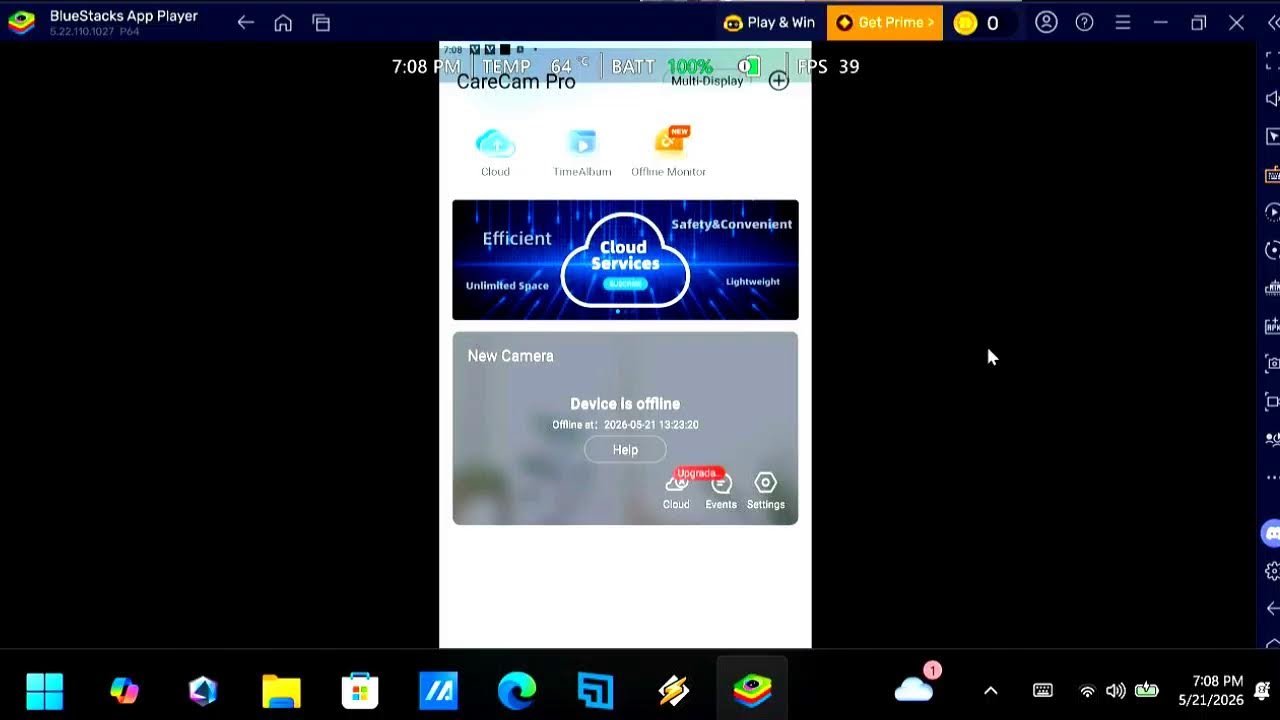Open Microsoft Store from the taskbar
The height and width of the screenshot is (720, 1280).
pos(360,691)
